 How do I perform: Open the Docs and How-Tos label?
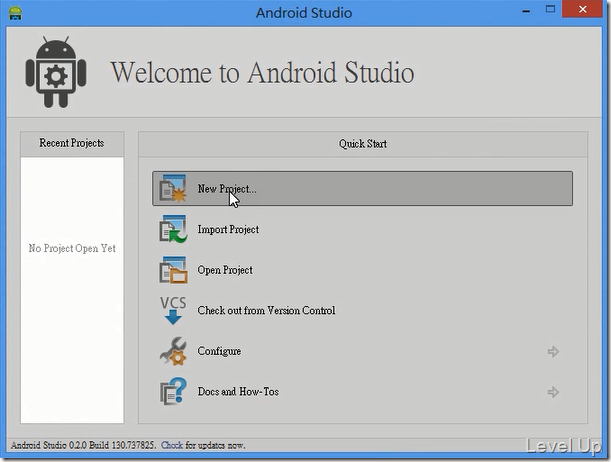click(x=238, y=391)
